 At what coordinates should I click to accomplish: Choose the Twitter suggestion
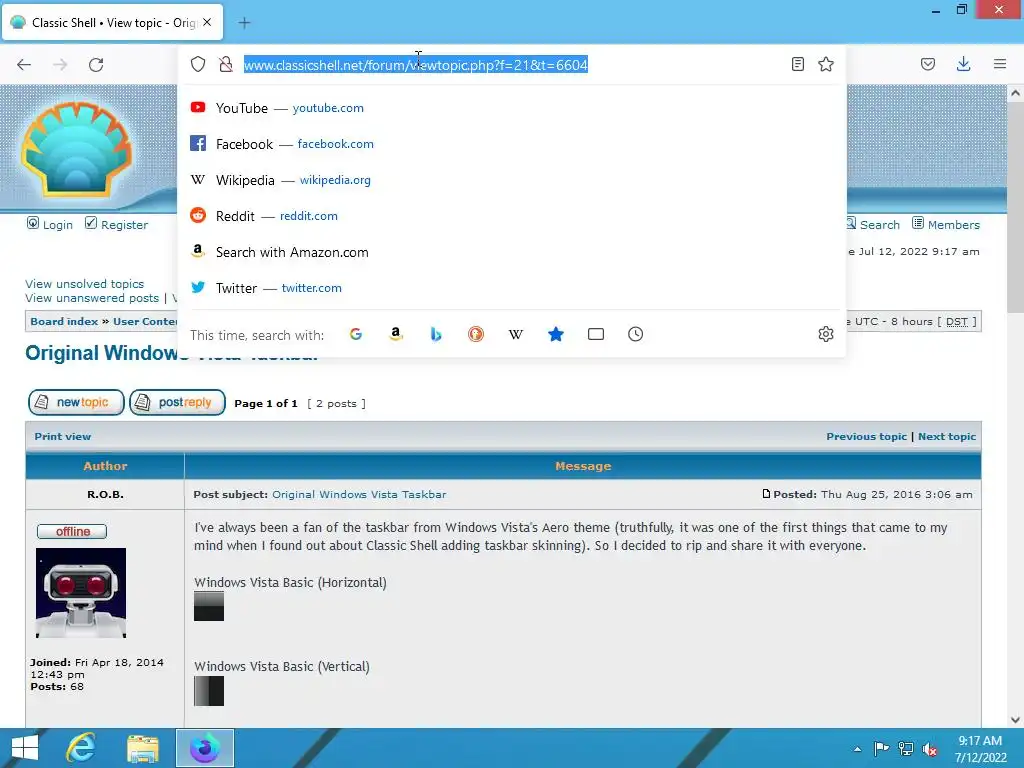(511, 288)
